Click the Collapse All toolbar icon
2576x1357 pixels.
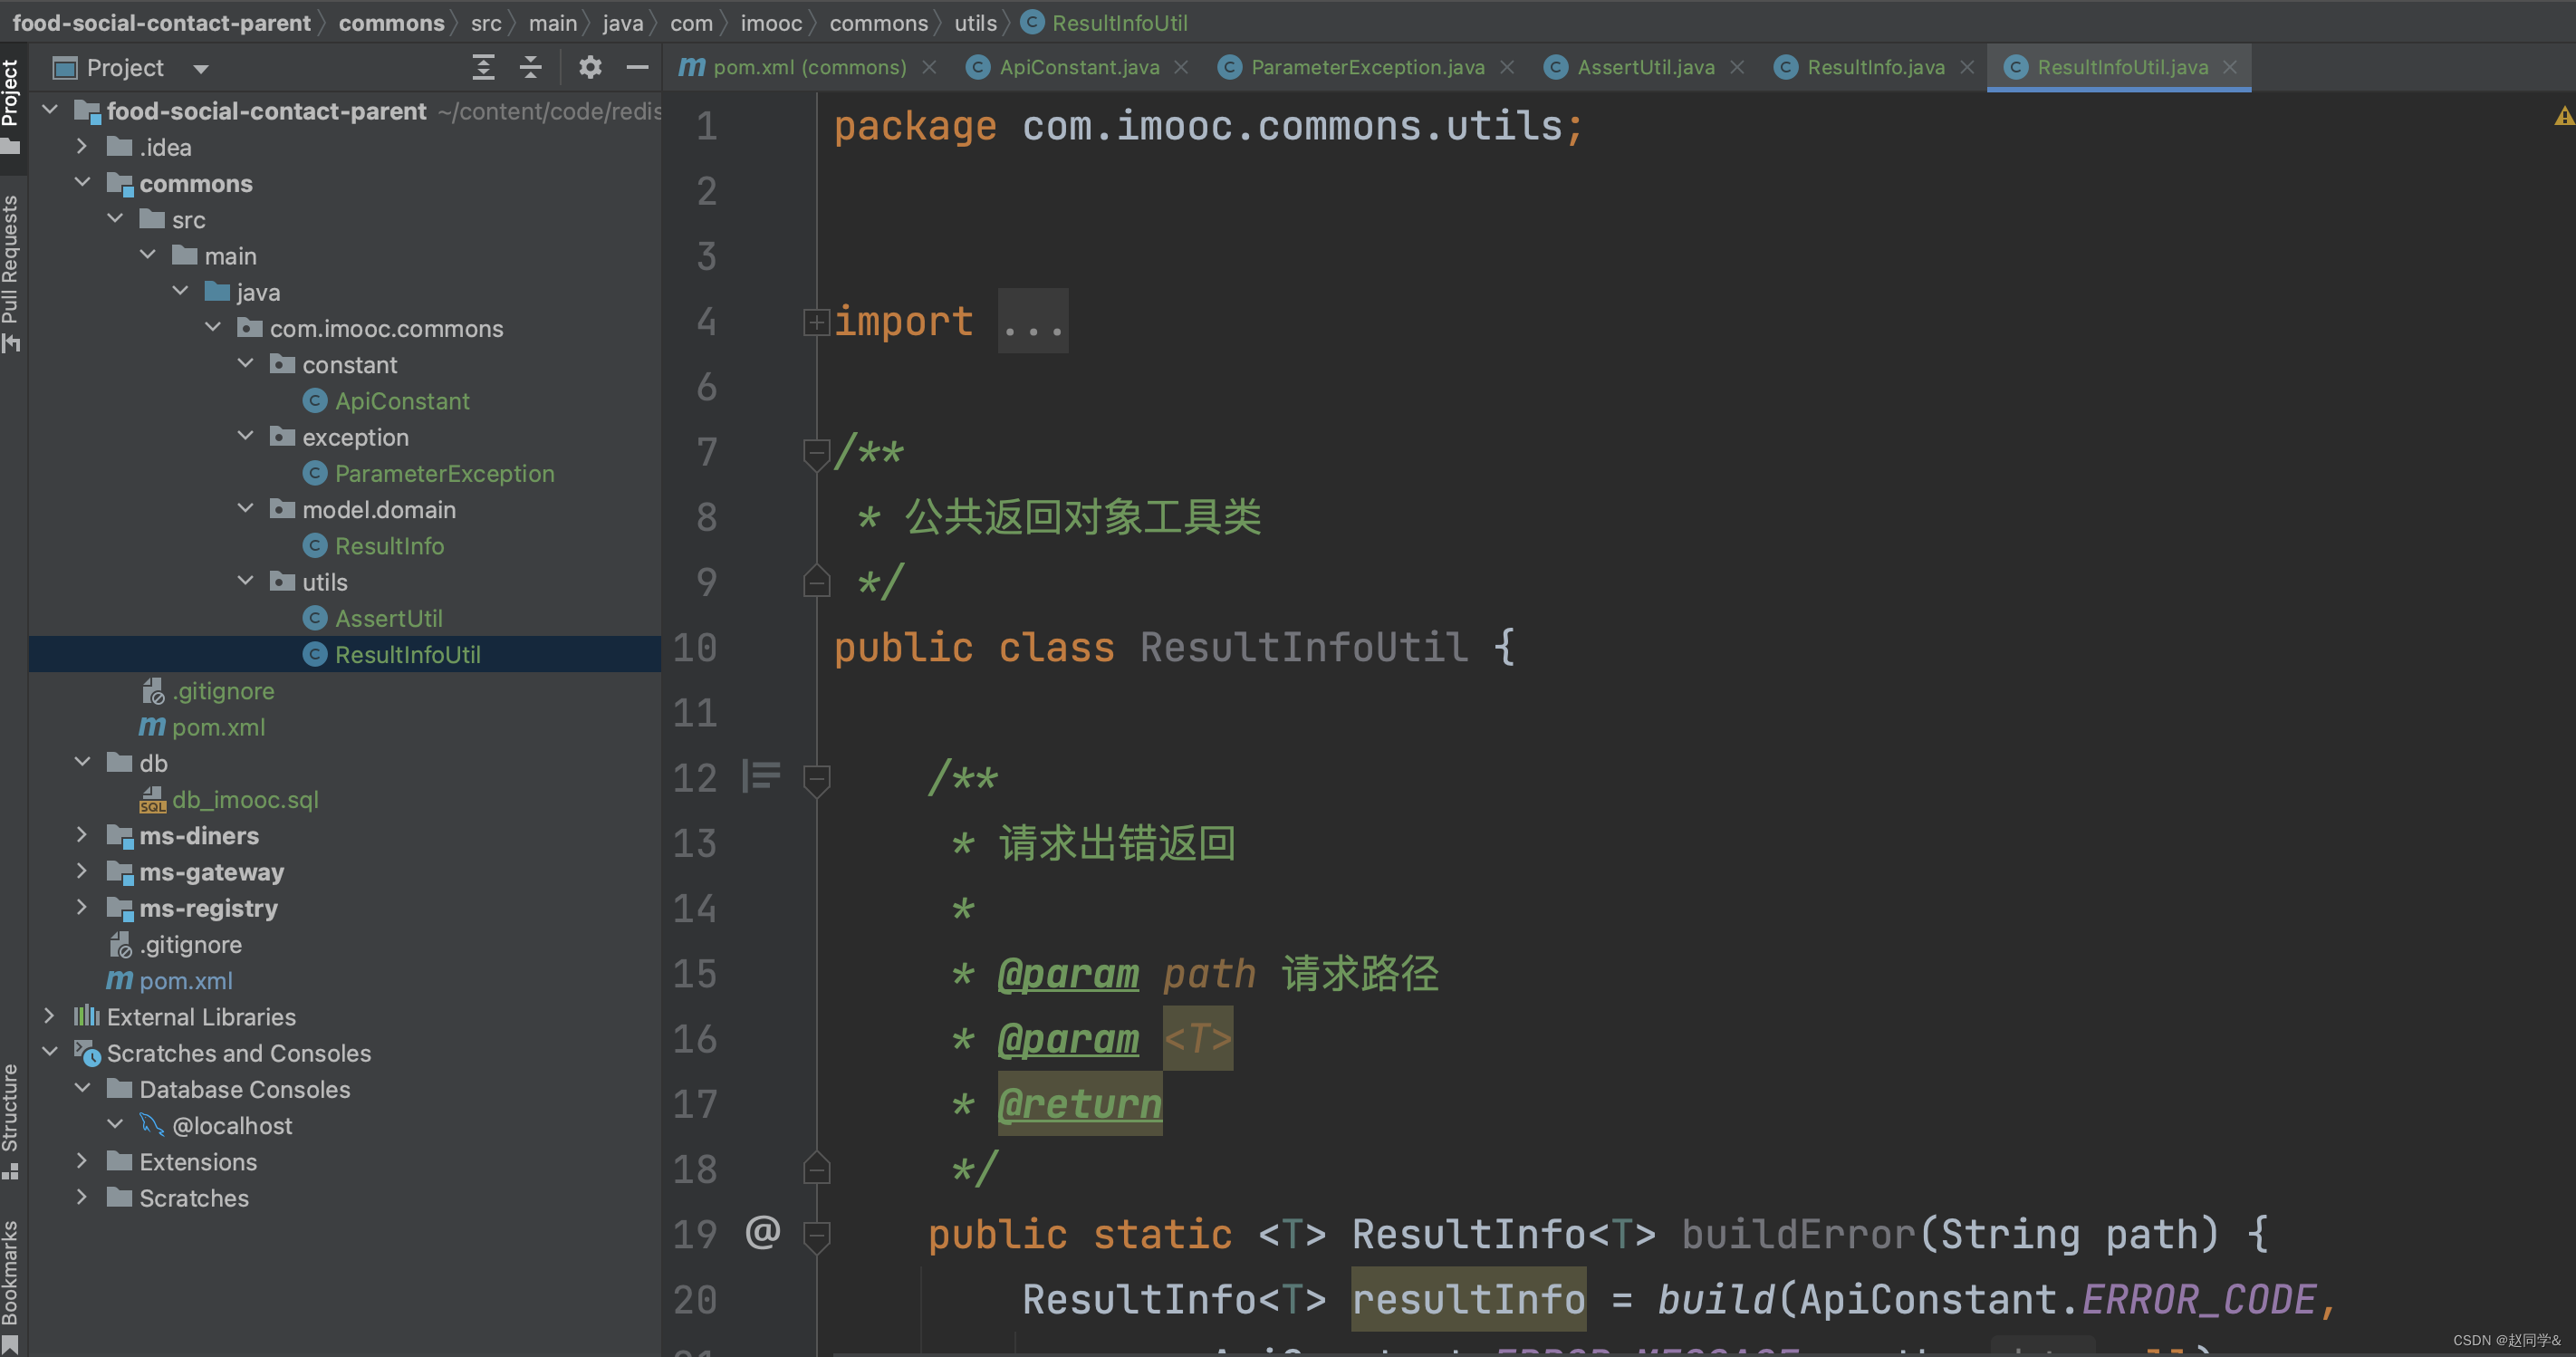531,67
